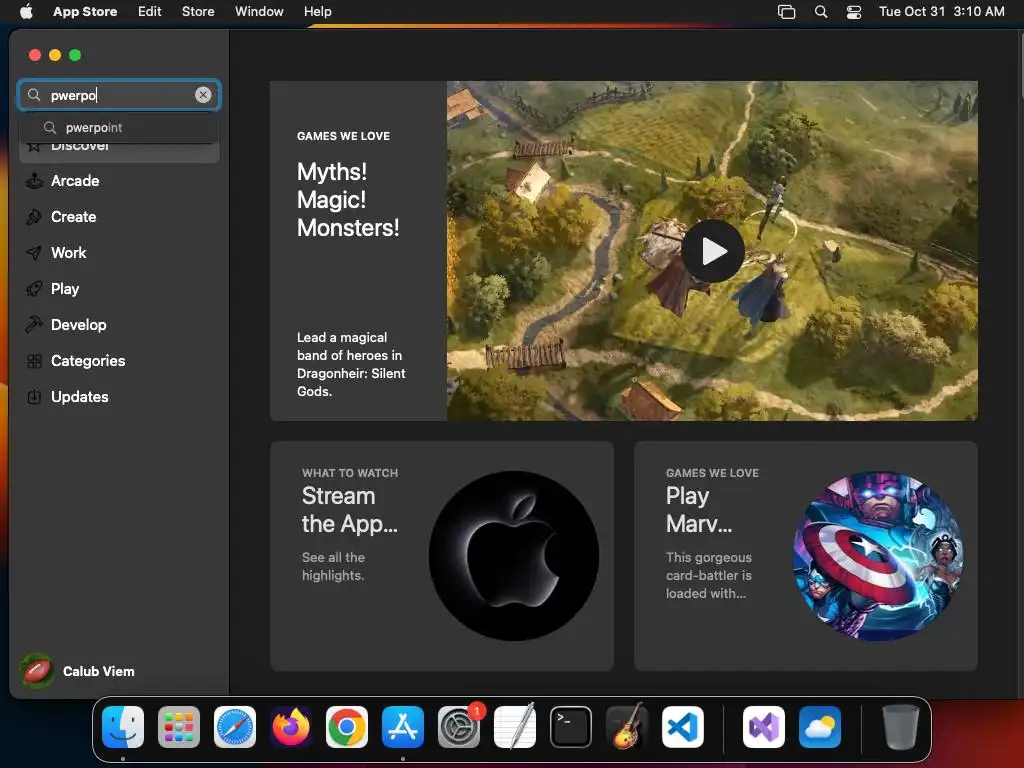Screen dimensions: 1024x768
Task: Open the Window menu
Action: pyautogui.click(x=259, y=11)
